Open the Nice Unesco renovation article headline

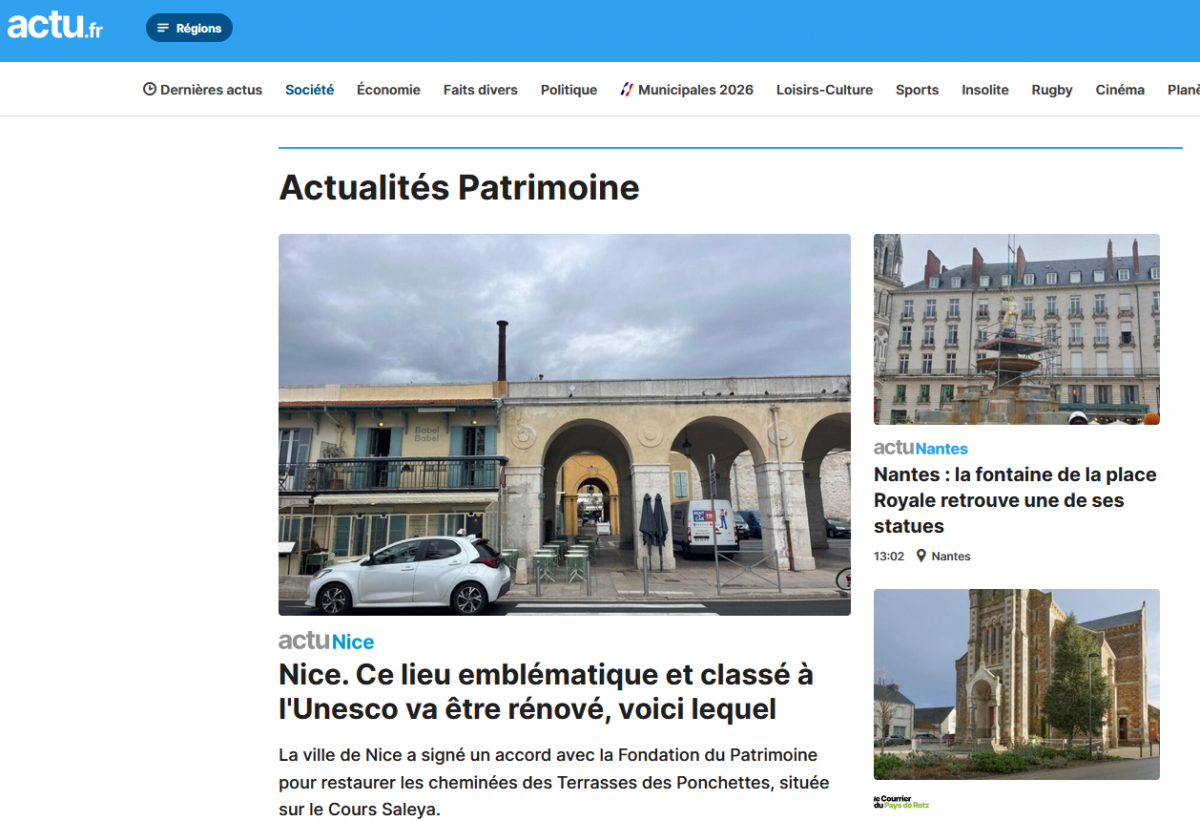point(545,691)
